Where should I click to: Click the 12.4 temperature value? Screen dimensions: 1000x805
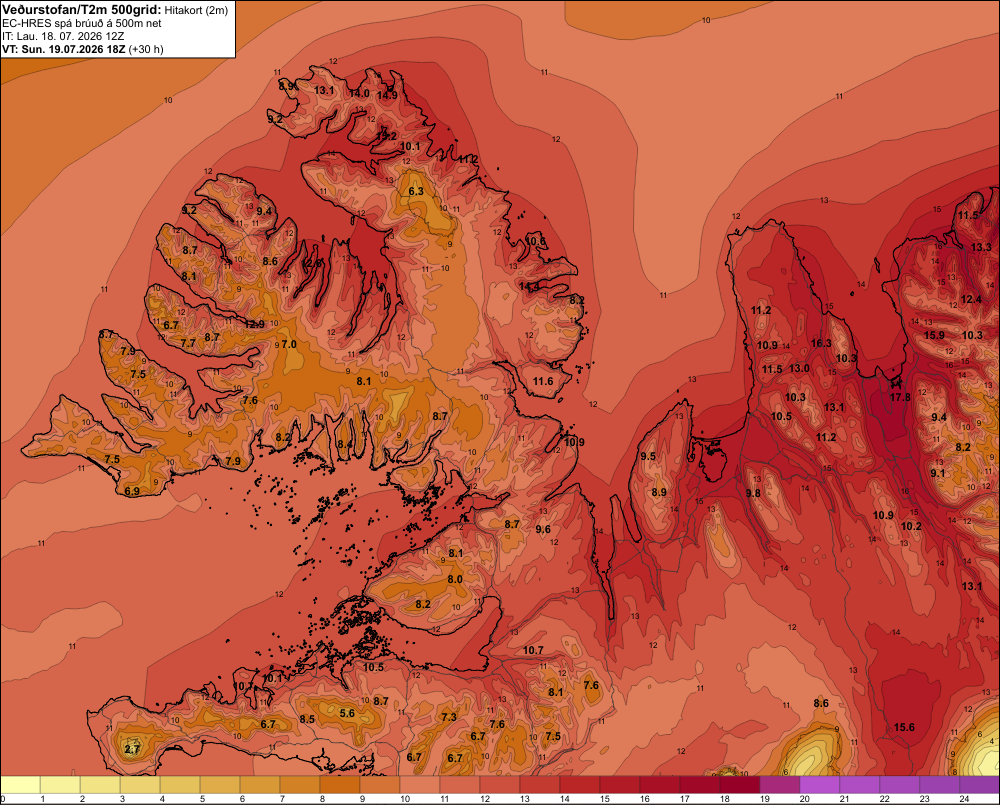click(x=971, y=299)
